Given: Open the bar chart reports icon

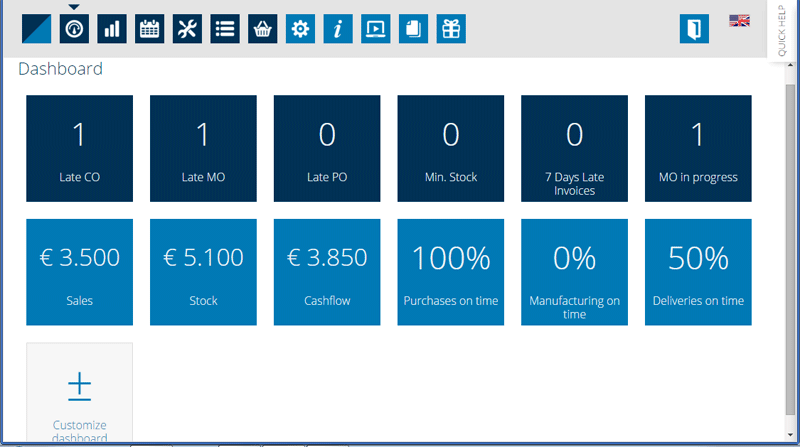Looking at the screenshot, I should (112, 29).
